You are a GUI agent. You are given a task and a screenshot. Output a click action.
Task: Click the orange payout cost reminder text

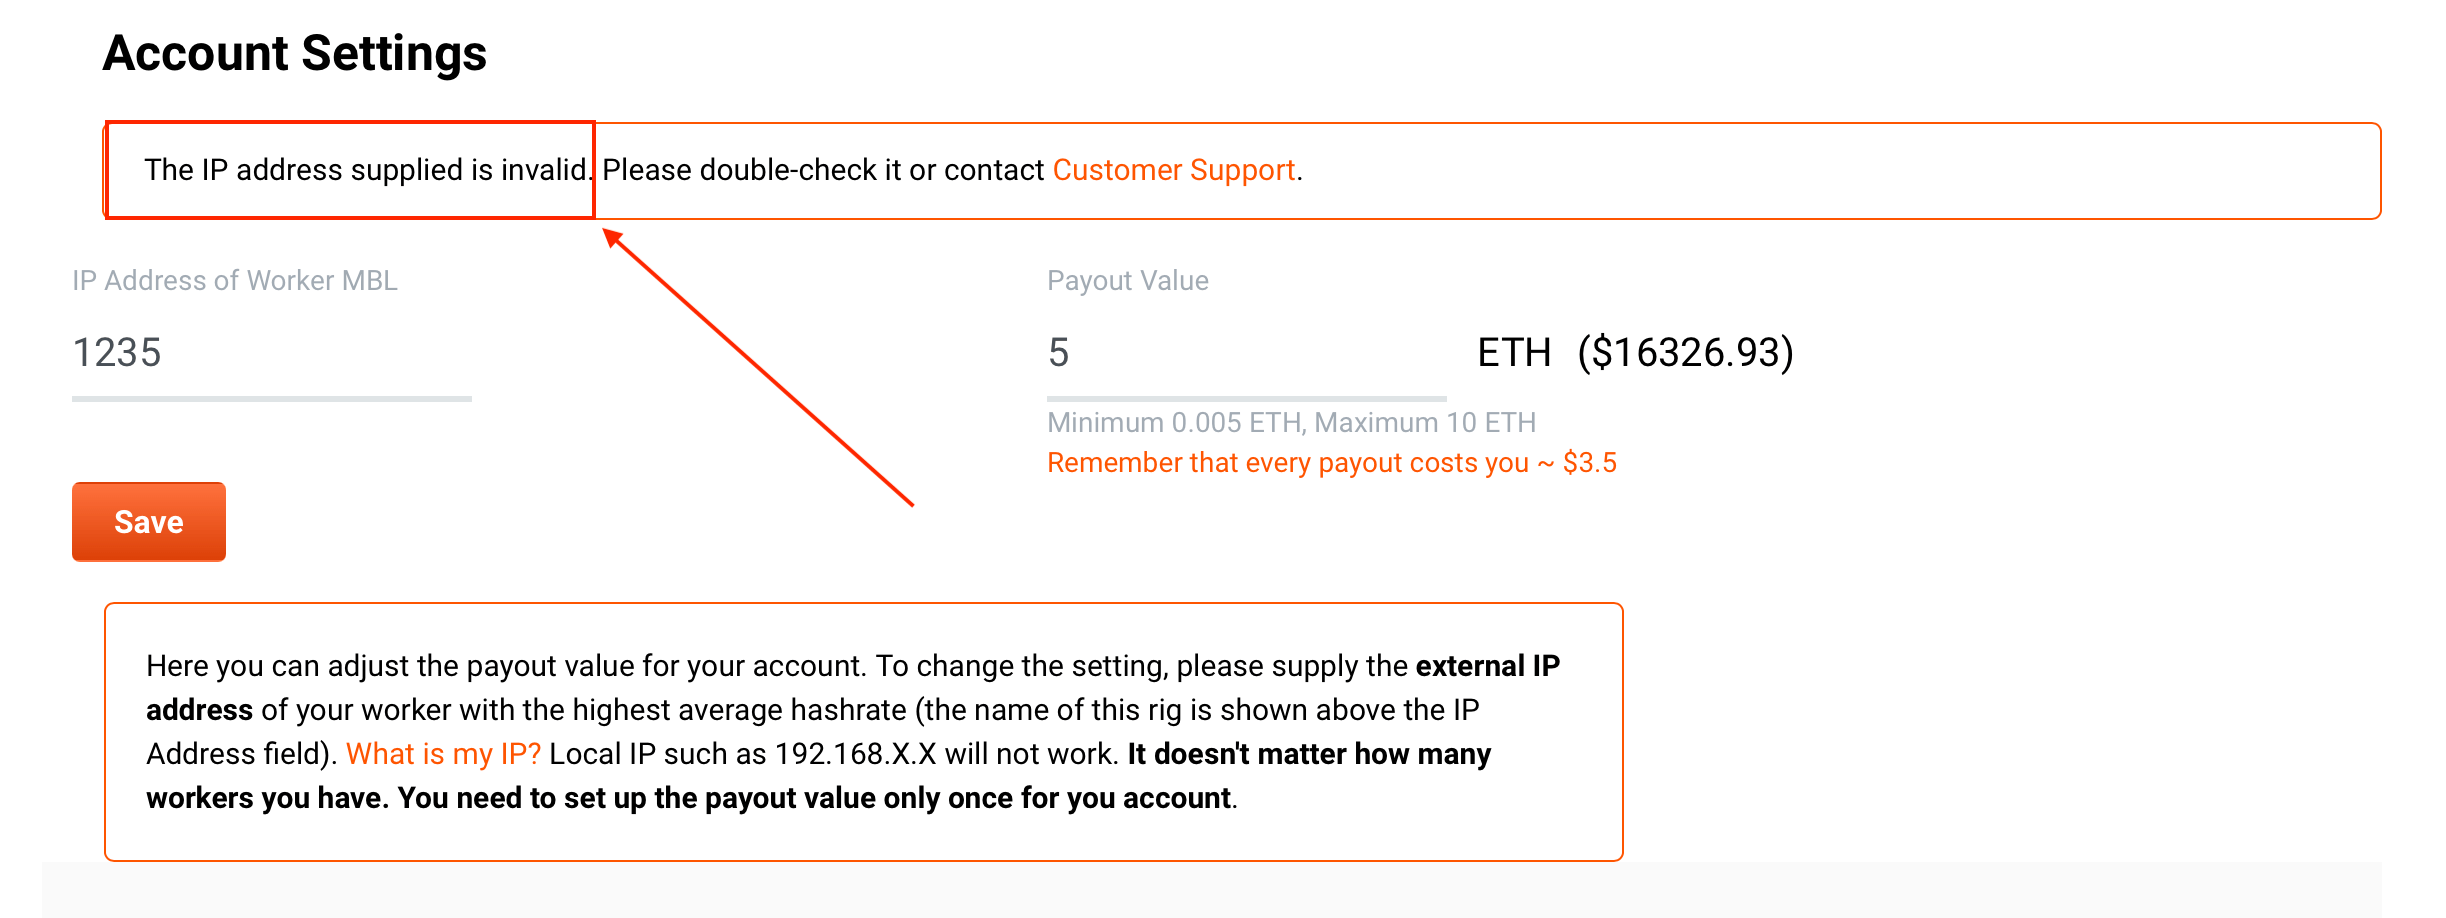[1331, 463]
